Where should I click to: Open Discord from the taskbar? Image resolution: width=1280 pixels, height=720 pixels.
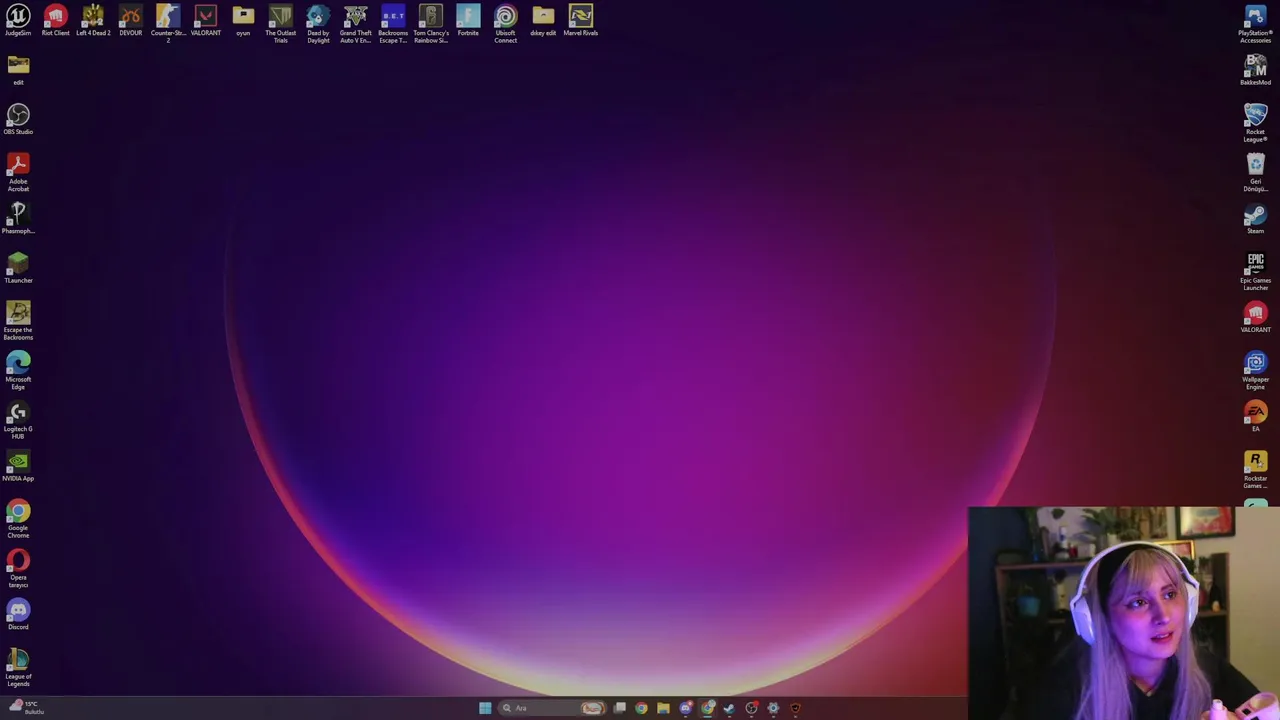685,708
